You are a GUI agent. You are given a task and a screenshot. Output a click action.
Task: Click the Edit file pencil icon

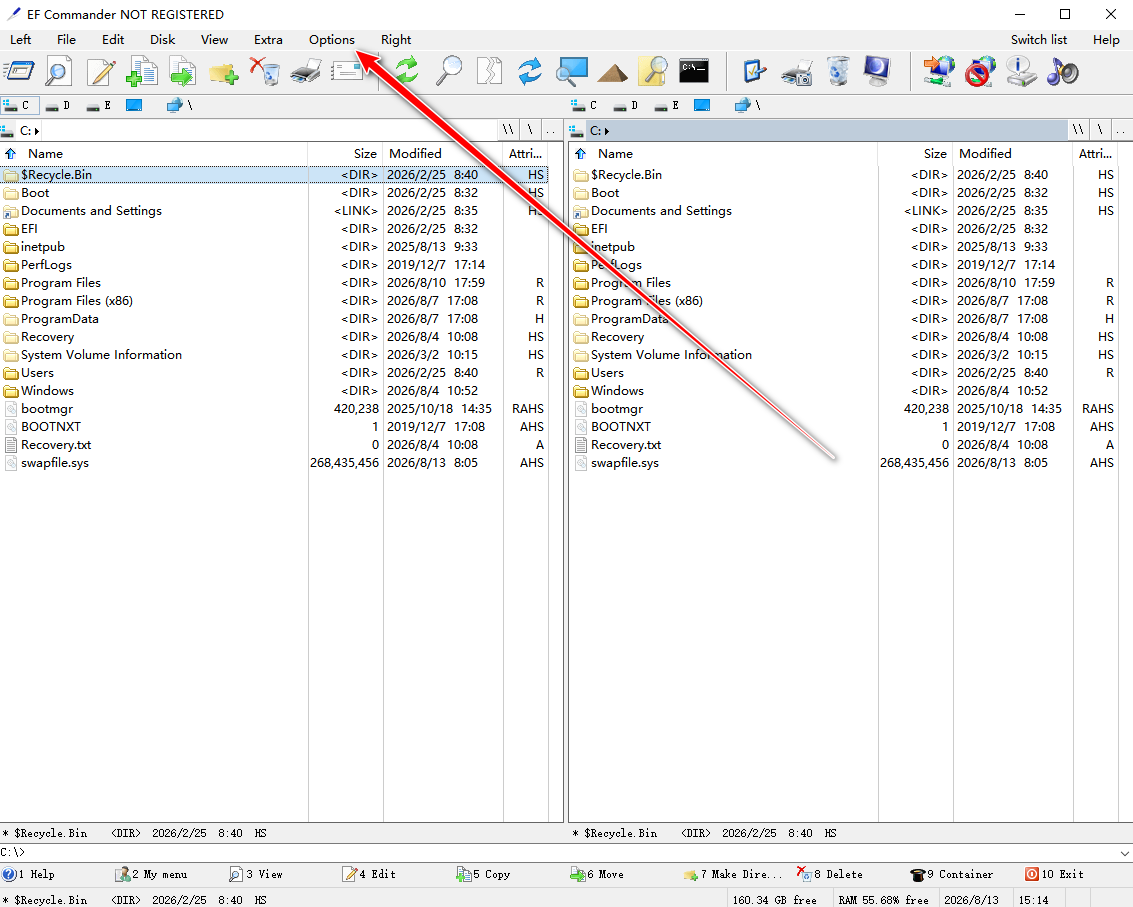[x=100, y=71]
